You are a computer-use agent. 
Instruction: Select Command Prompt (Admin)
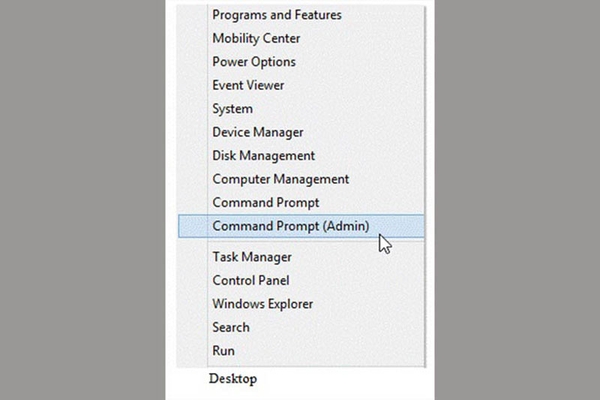coord(301,226)
